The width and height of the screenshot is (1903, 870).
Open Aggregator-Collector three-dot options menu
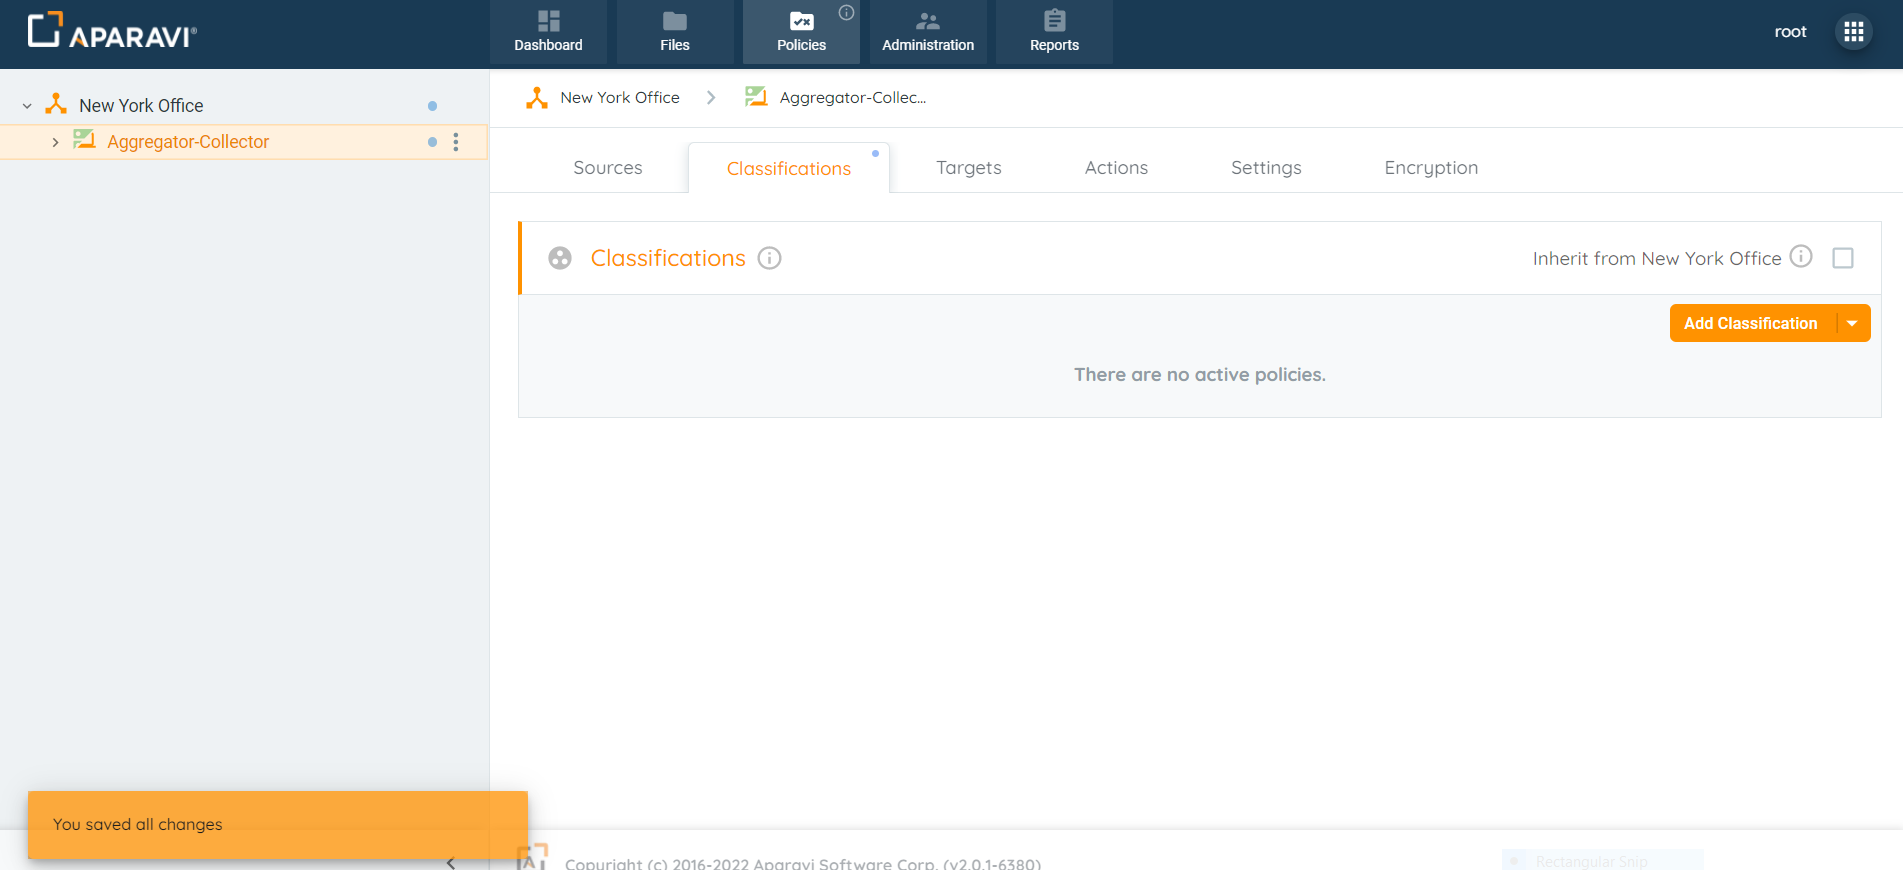(456, 142)
